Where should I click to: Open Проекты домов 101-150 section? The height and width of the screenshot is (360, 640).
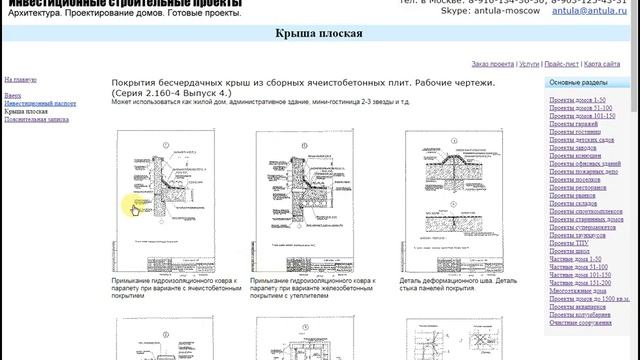point(582,116)
